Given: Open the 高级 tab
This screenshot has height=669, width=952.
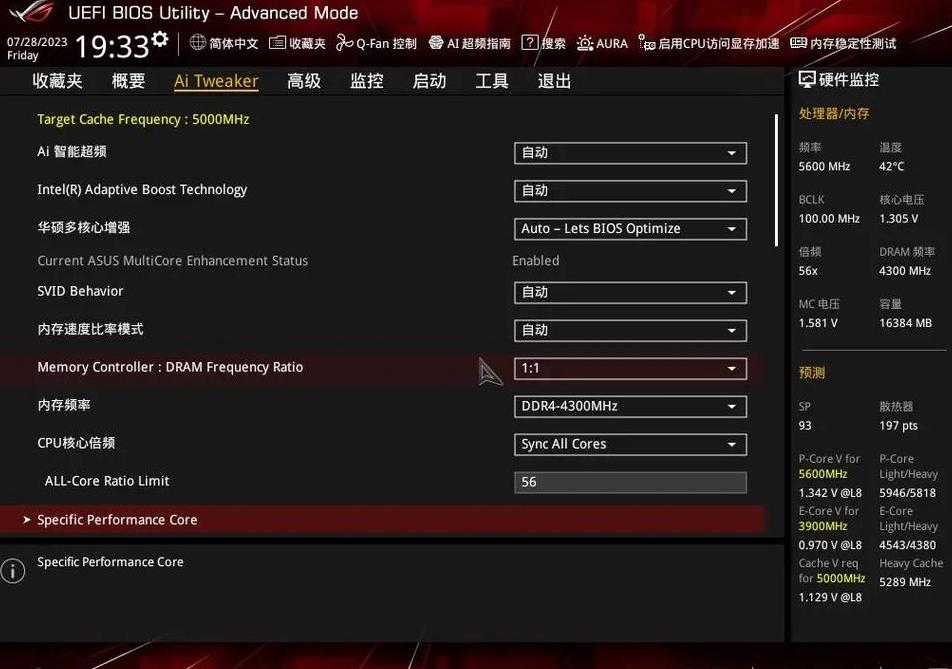Looking at the screenshot, I should pos(304,81).
